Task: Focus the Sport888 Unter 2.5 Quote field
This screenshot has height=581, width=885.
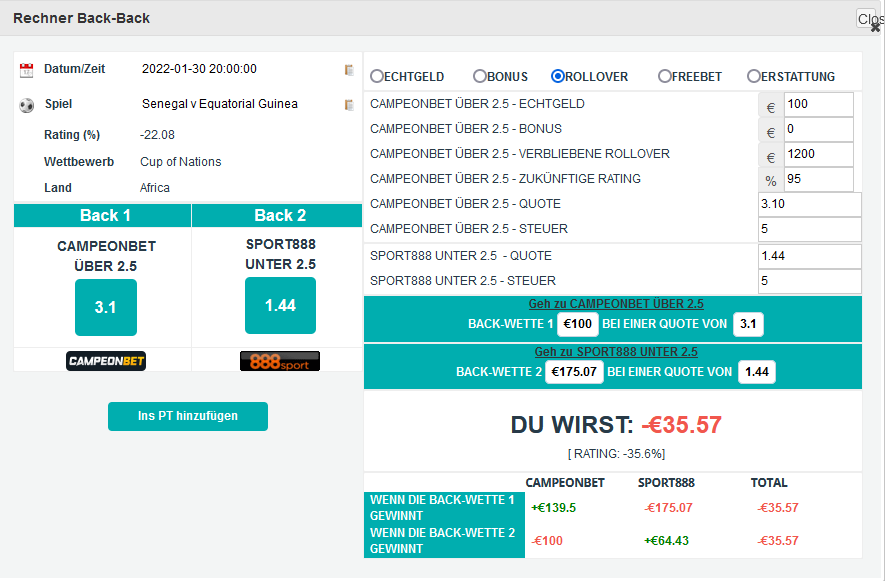Action: click(810, 256)
